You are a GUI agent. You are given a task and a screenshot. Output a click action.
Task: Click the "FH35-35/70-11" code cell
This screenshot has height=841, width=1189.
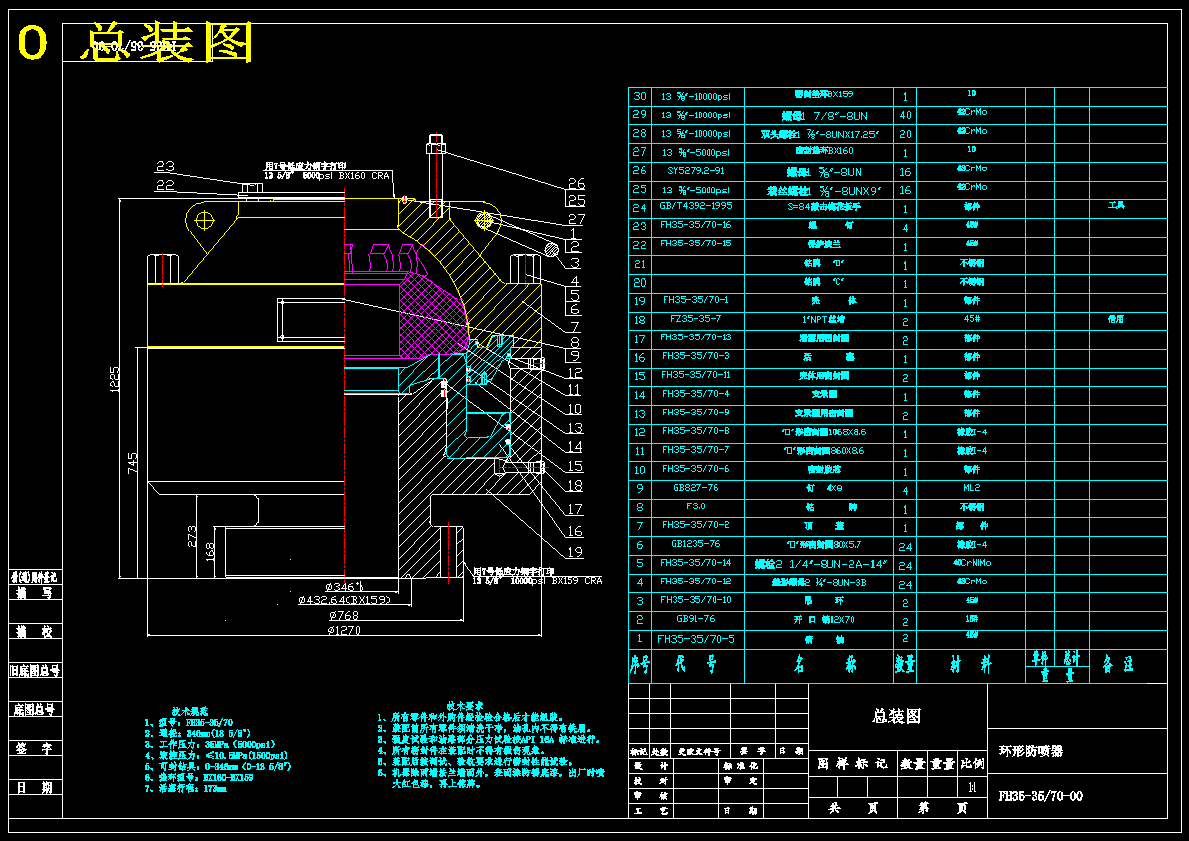tap(696, 375)
